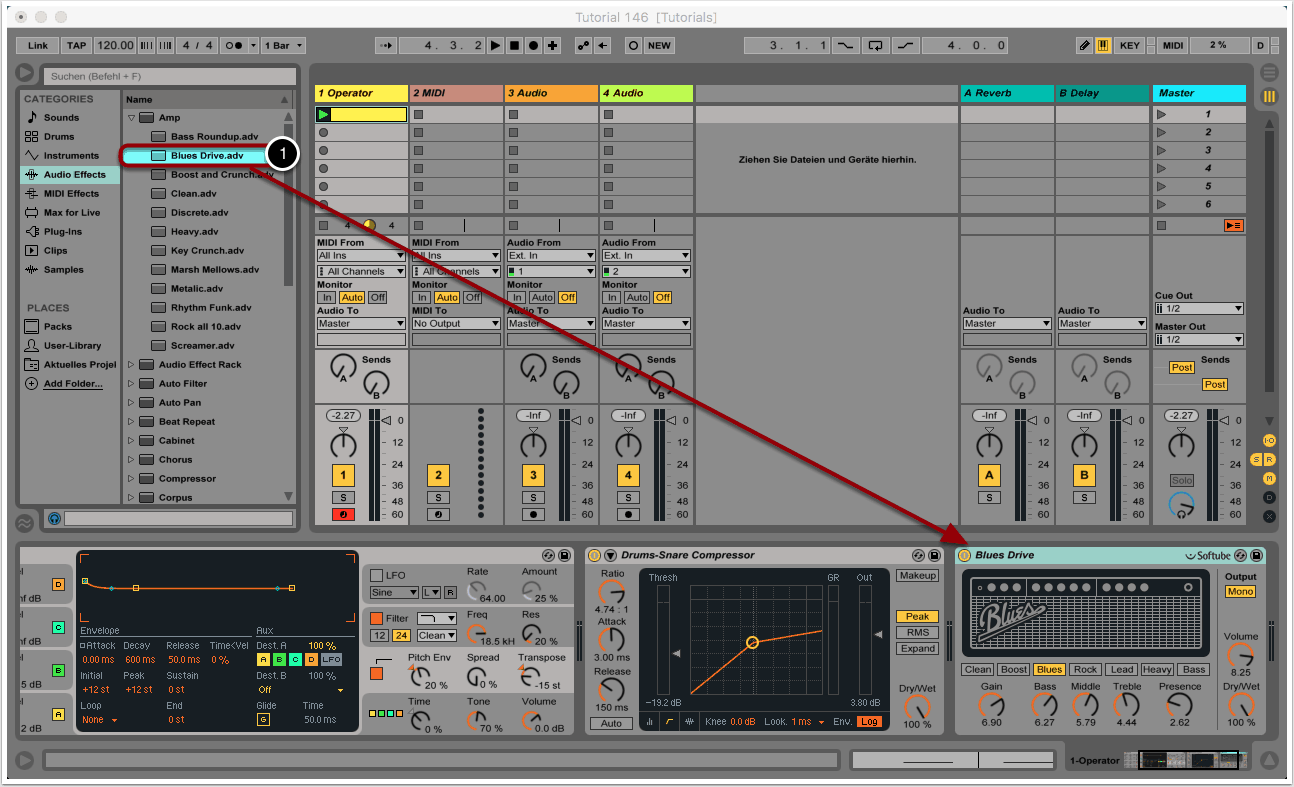Launch the clip in 1 Operator track

[x=323, y=115]
